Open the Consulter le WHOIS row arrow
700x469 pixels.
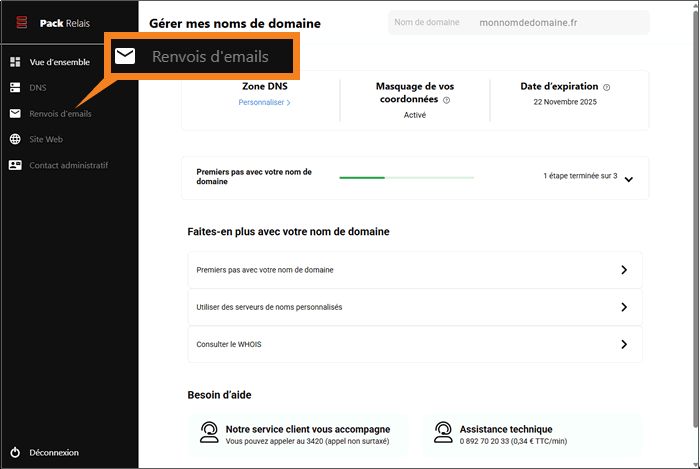624,344
